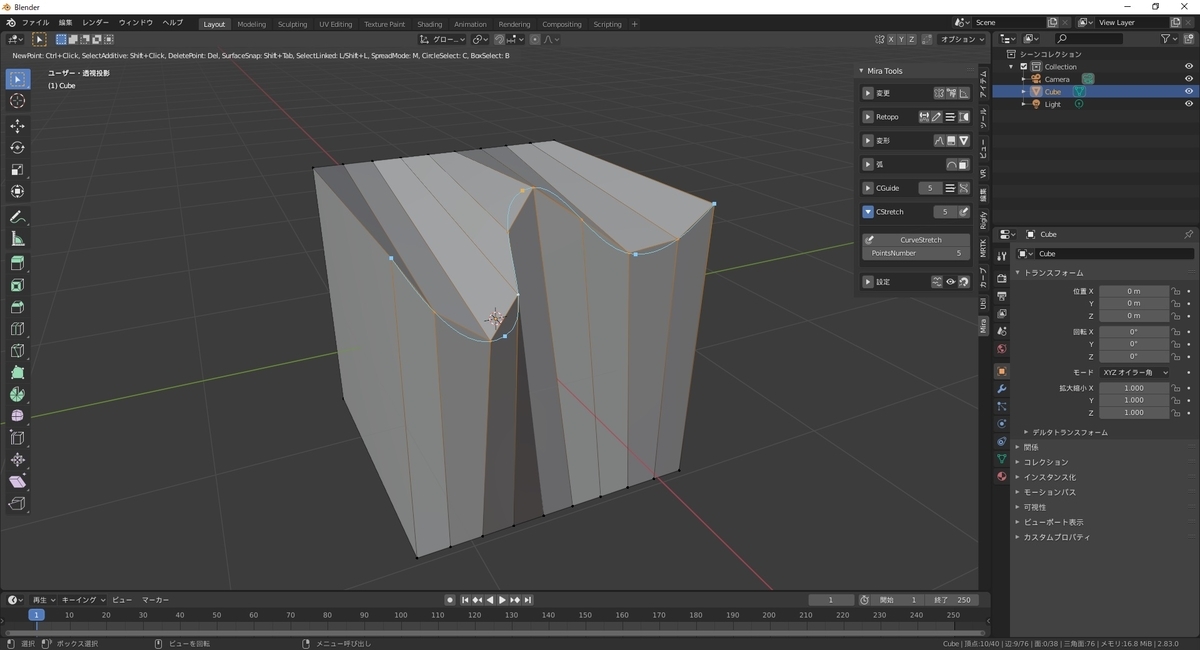The width and height of the screenshot is (1200, 650).
Task: Select the Smooth tool
Action: [17, 416]
